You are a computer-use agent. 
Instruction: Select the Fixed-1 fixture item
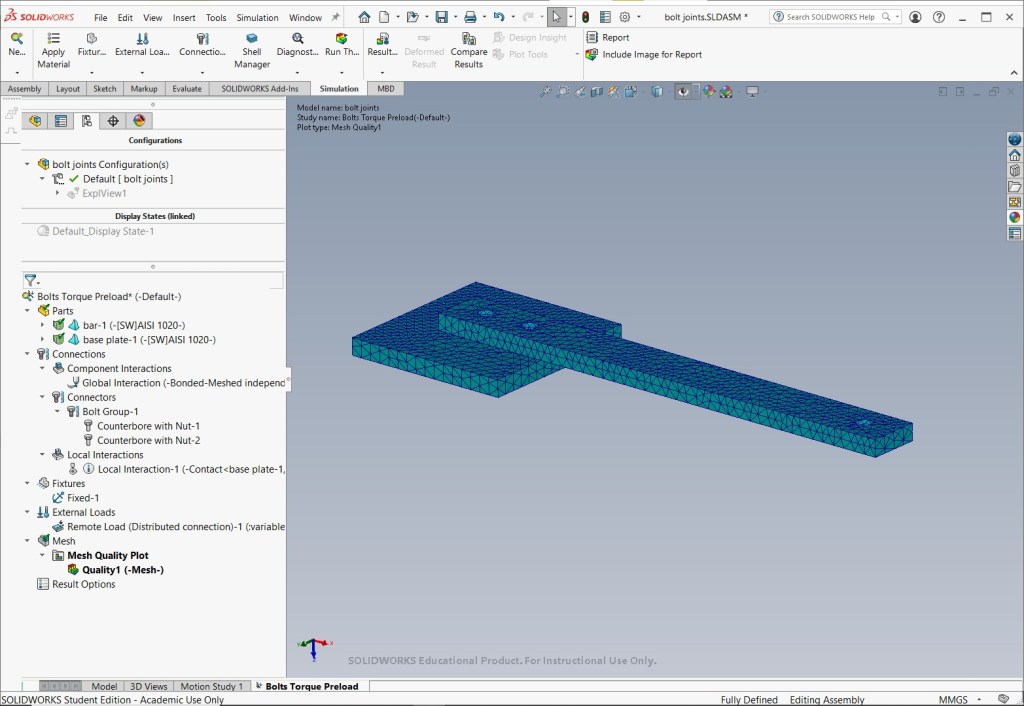point(83,498)
